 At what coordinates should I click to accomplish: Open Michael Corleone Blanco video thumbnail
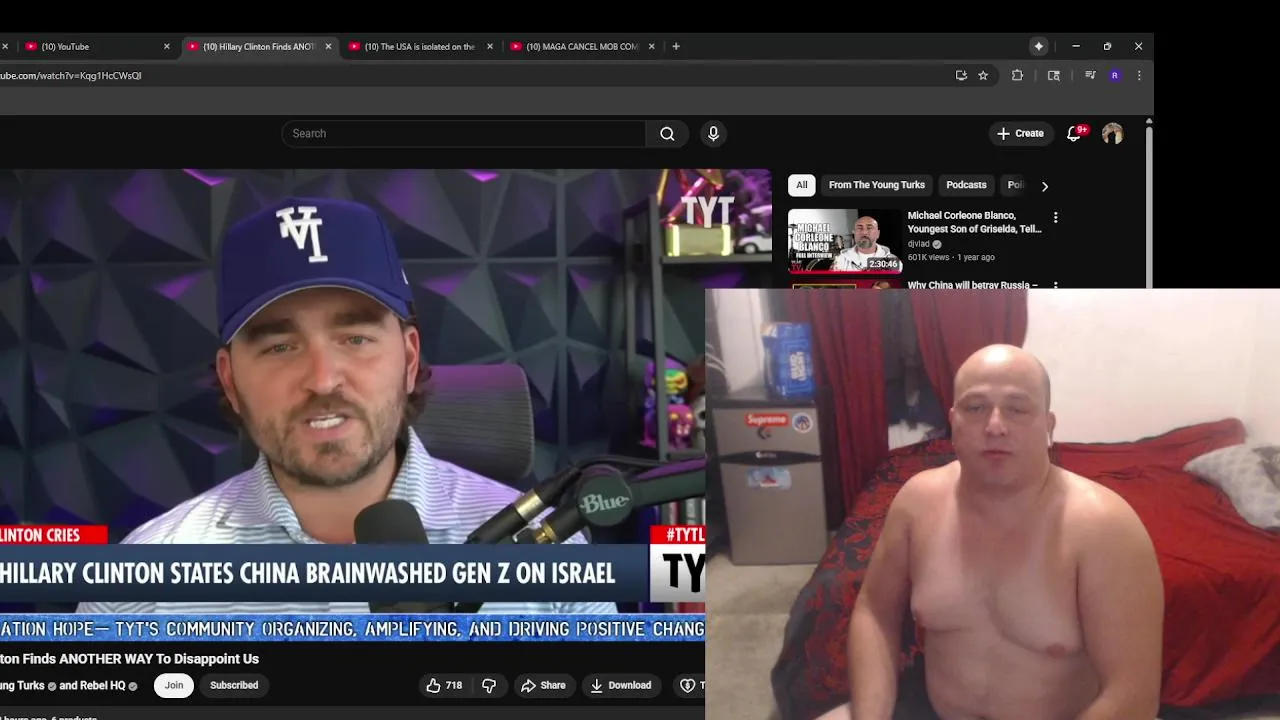pyautogui.click(x=845, y=241)
